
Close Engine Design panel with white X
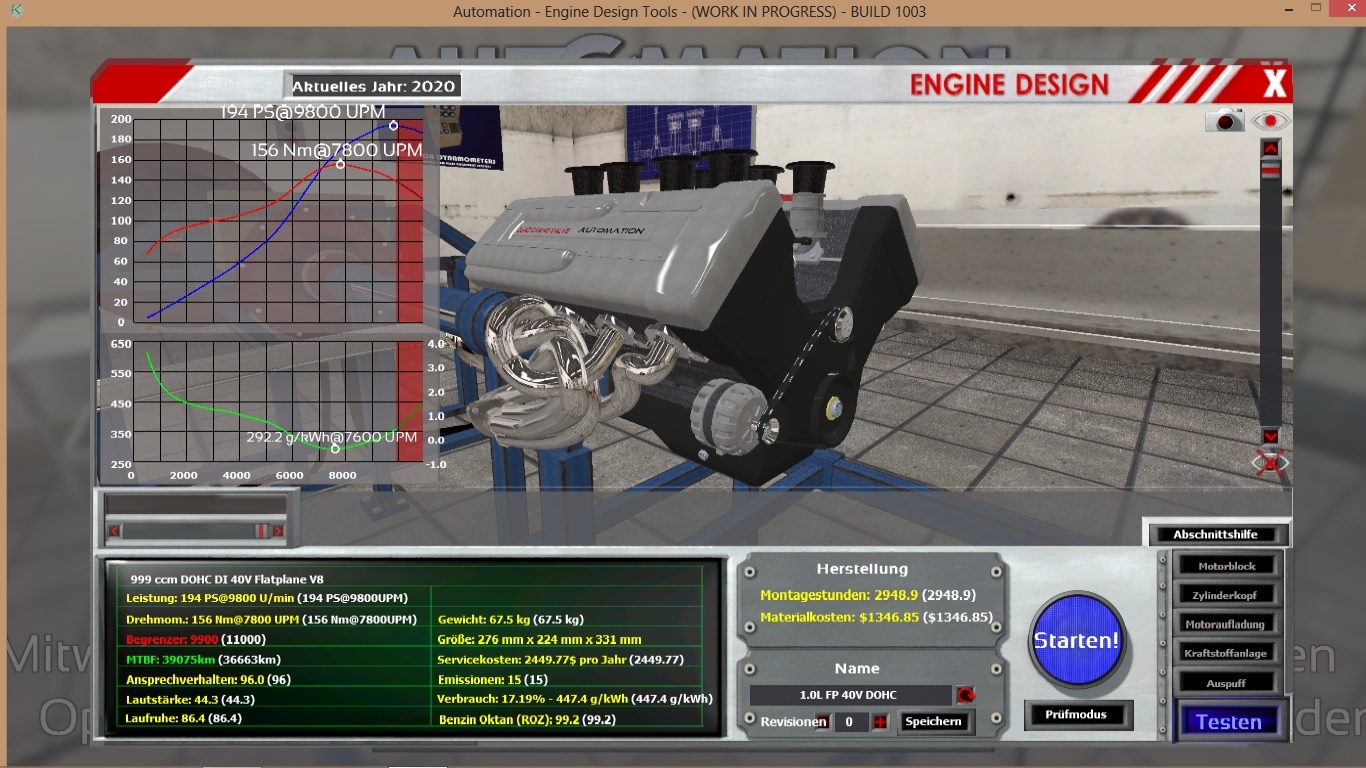pos(1274,83)
